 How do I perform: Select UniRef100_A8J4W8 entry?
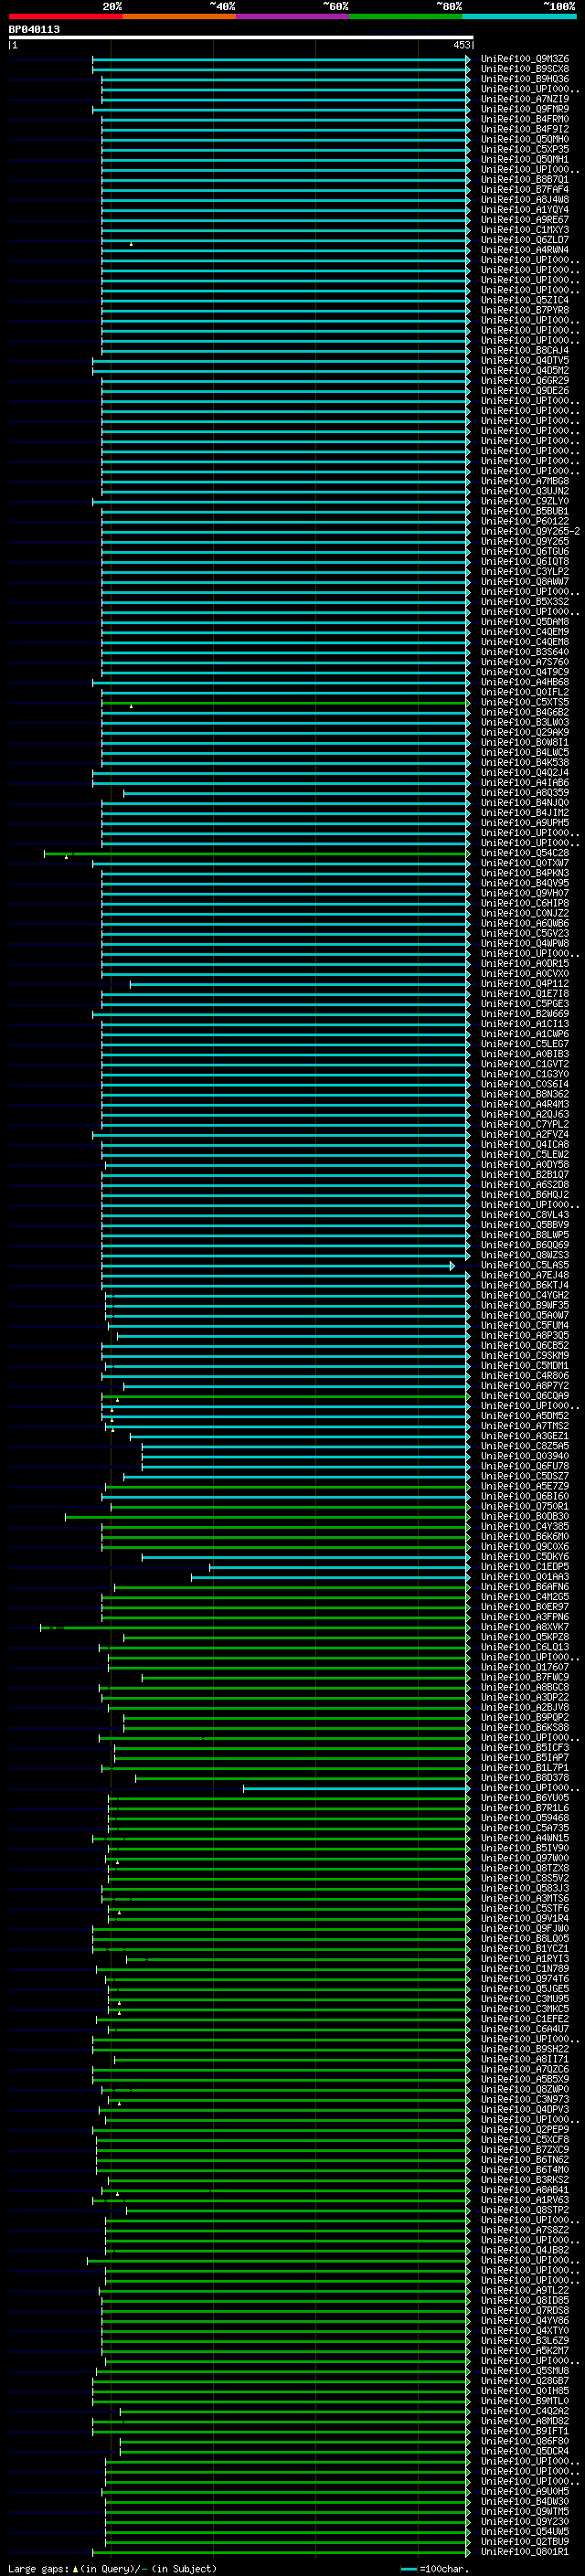tap(524, 200)
